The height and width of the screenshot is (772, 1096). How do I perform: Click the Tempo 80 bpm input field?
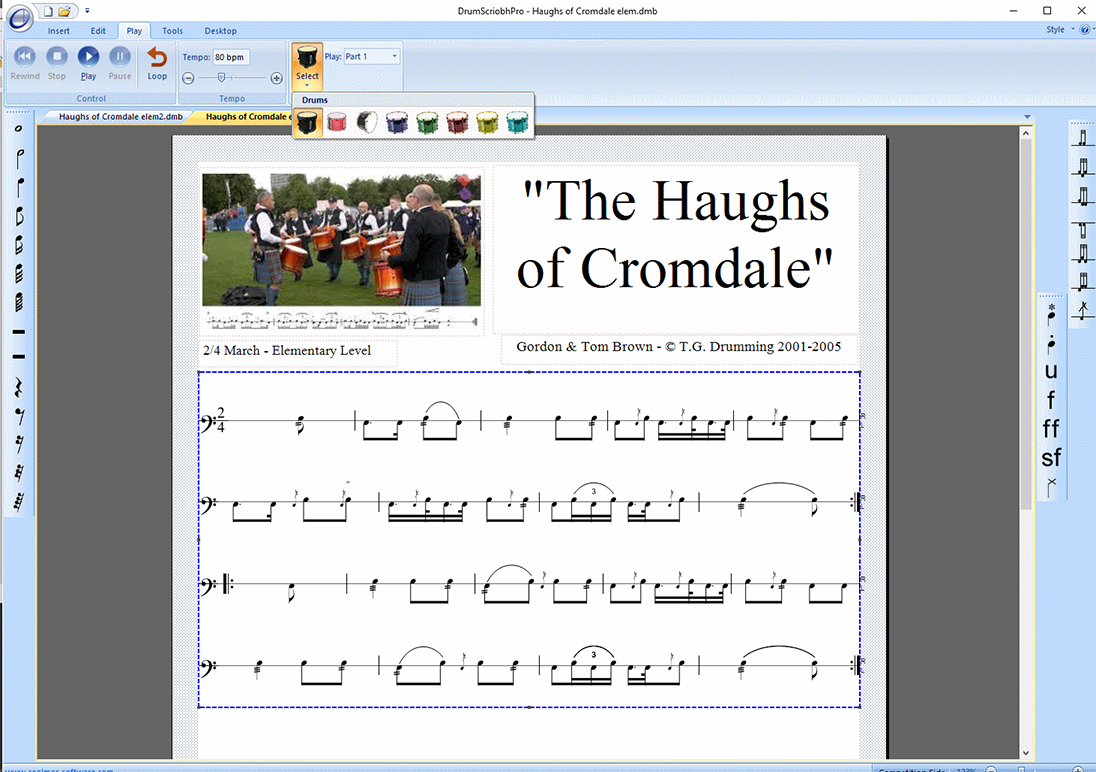tap(231, 57)
